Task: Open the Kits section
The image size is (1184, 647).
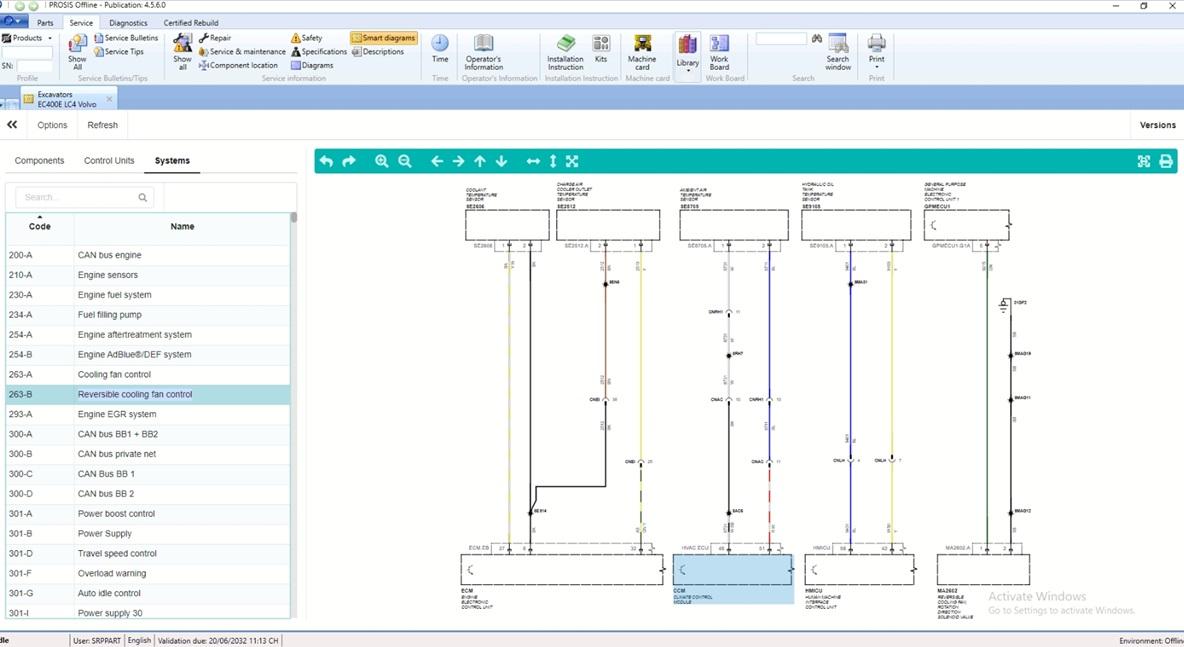Action: pyautogui.click(x=601, y=48)
